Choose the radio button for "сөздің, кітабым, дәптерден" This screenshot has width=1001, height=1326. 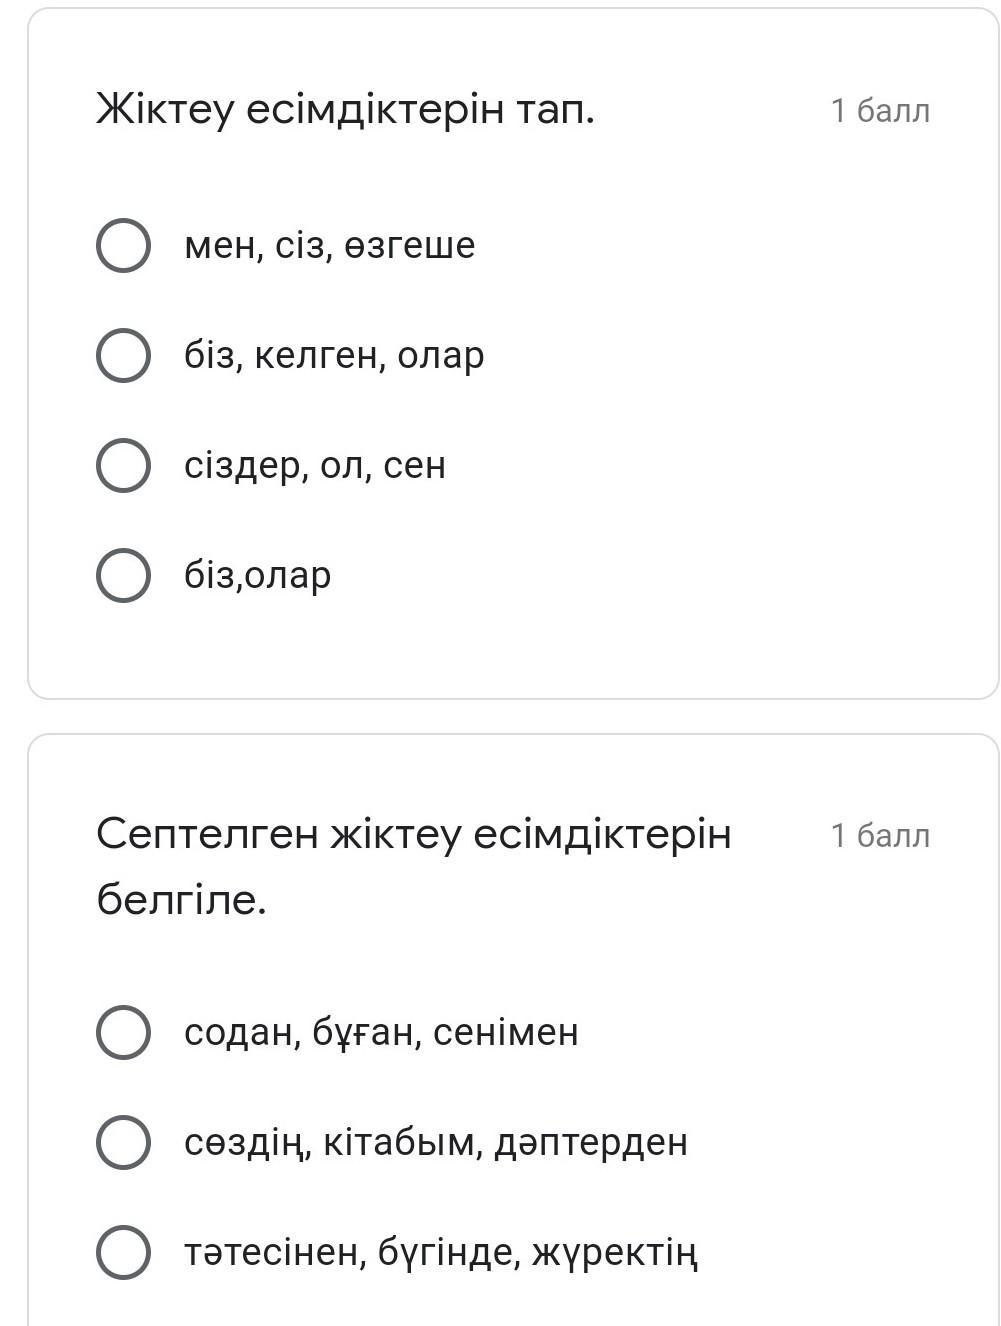(x=123, y=1142)
